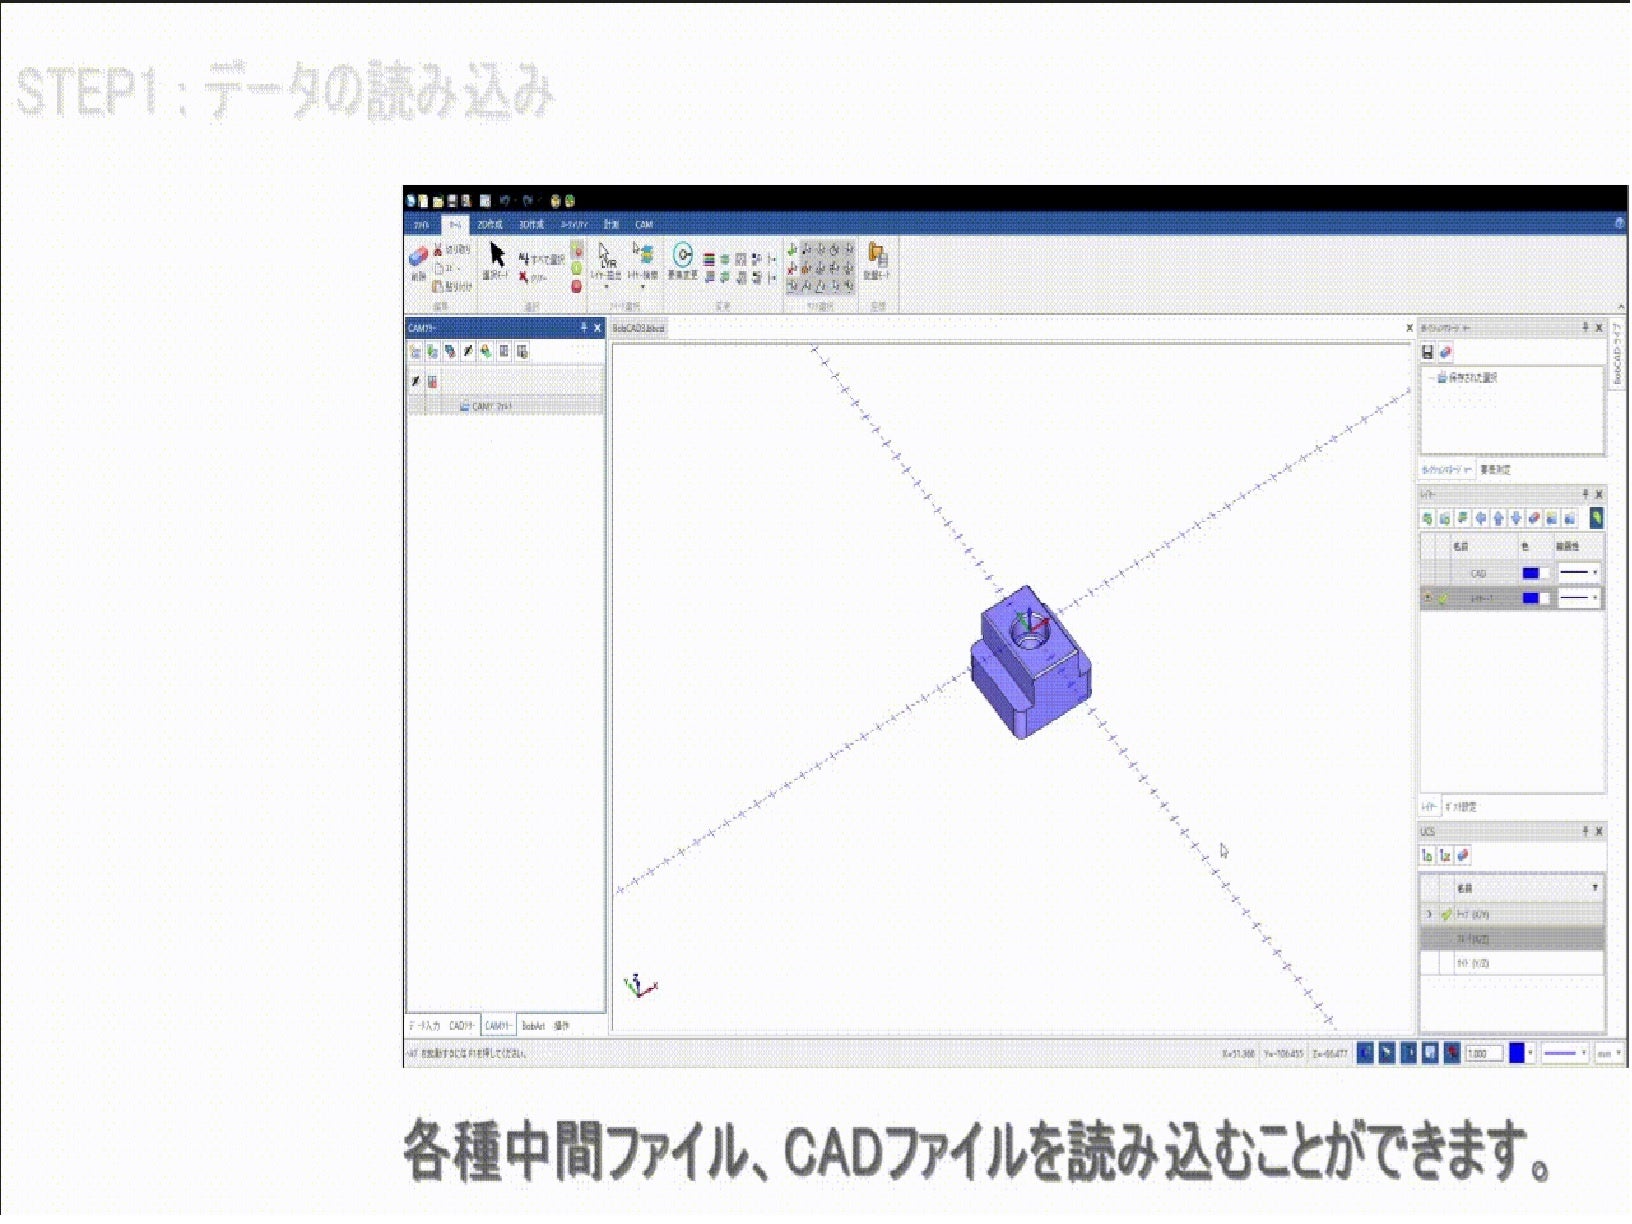
Task: Click the multicolor stripes icon in the ribbon
Action: [x=709, y=259]
